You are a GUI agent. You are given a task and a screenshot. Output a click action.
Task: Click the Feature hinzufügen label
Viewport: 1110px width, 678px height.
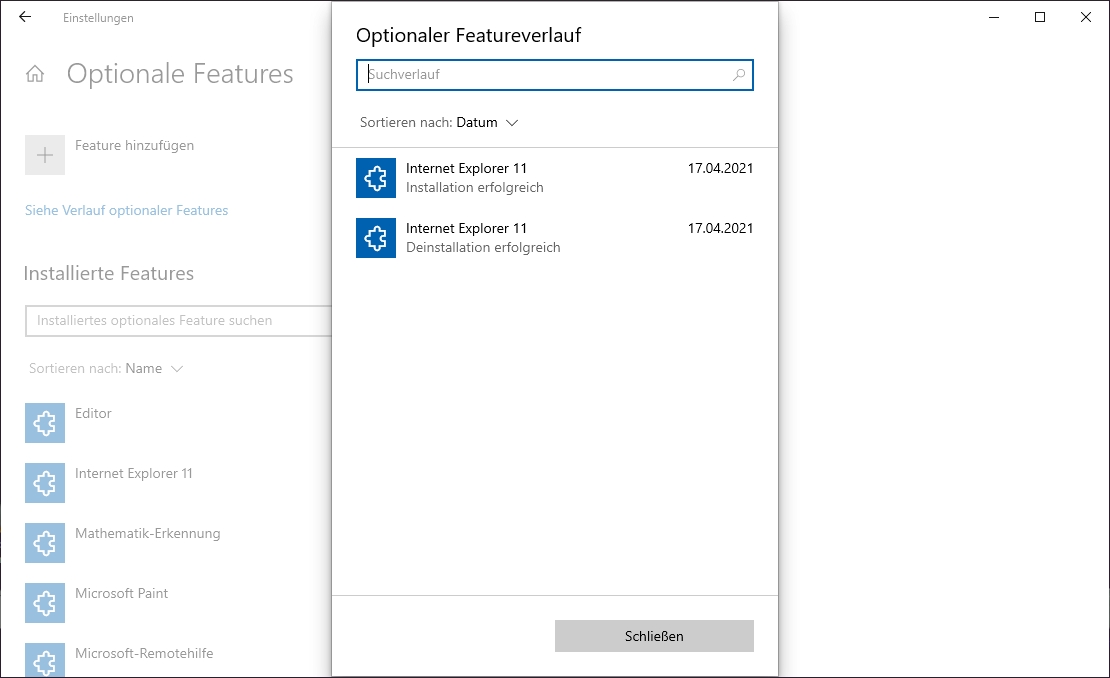(135, 146)
